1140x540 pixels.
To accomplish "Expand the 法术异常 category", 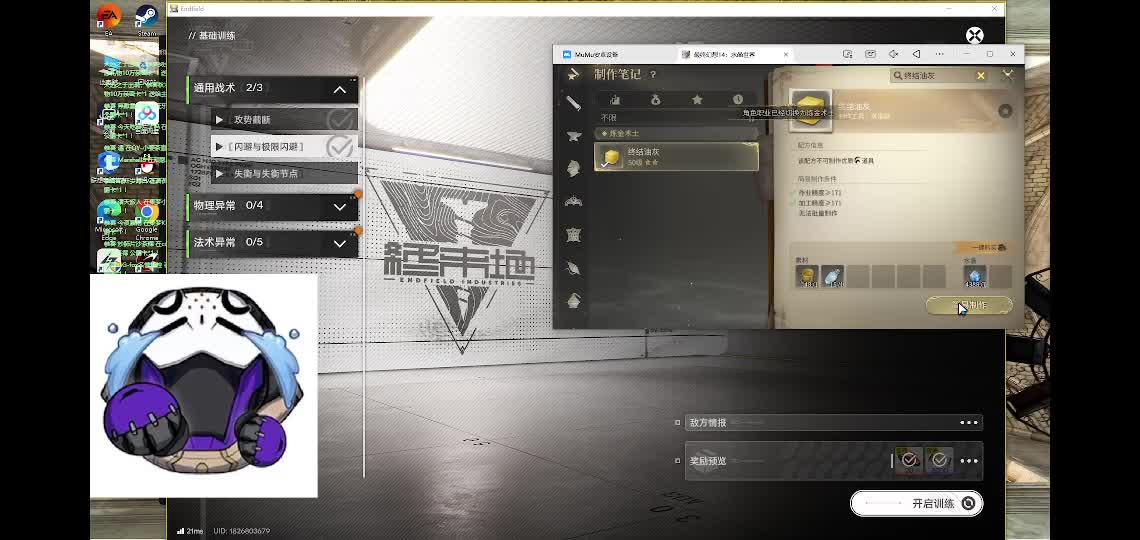I will (339, 243).
